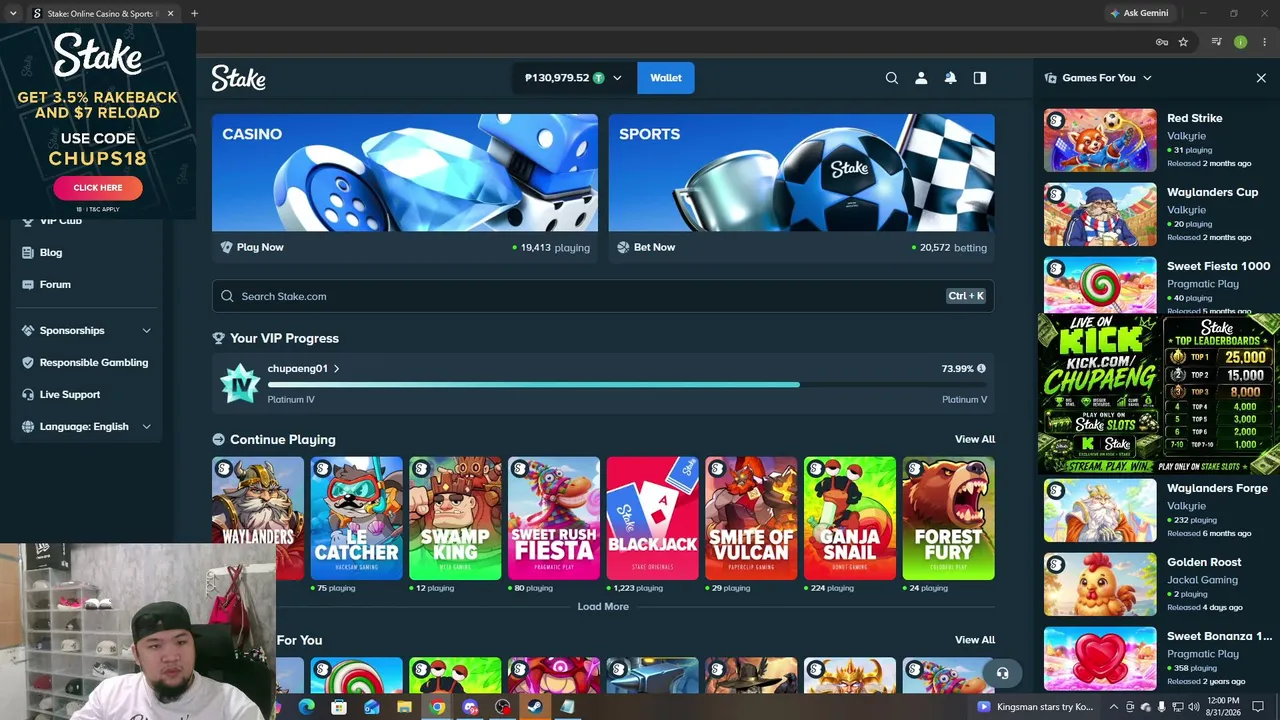Open Waylanders Cup game card

point(1157,214)
